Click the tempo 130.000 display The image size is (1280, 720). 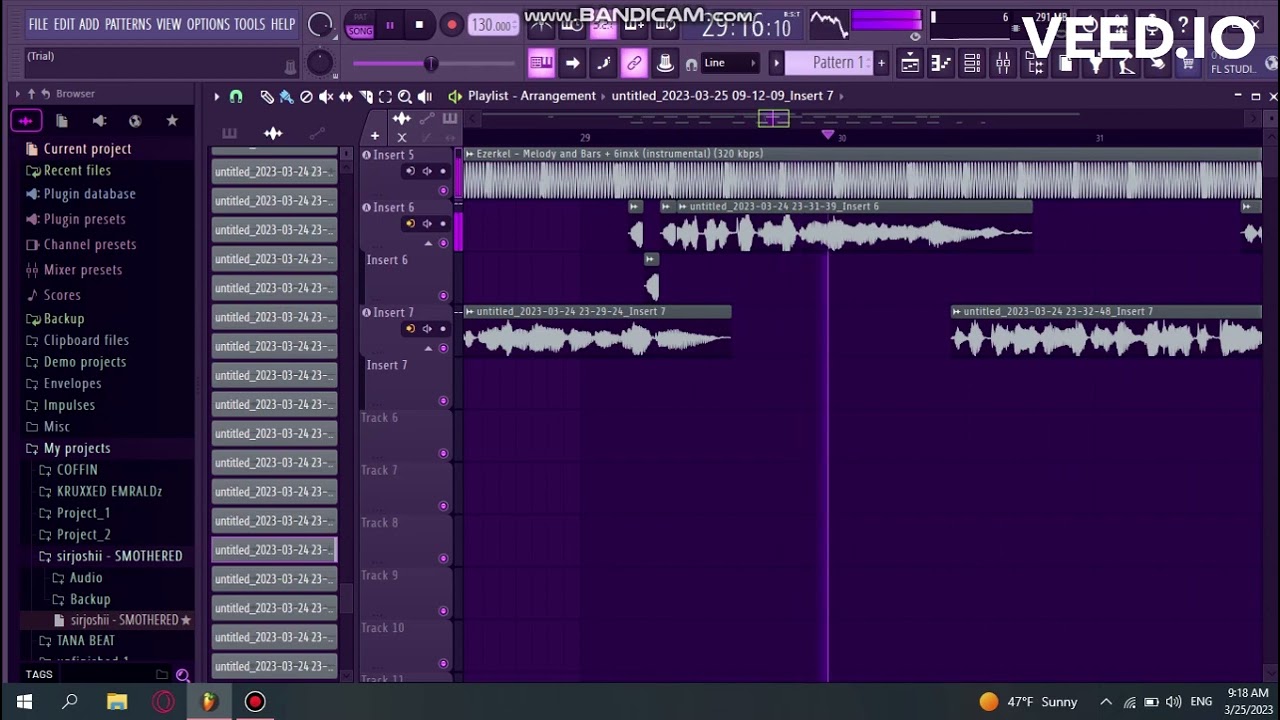(492, 25)
